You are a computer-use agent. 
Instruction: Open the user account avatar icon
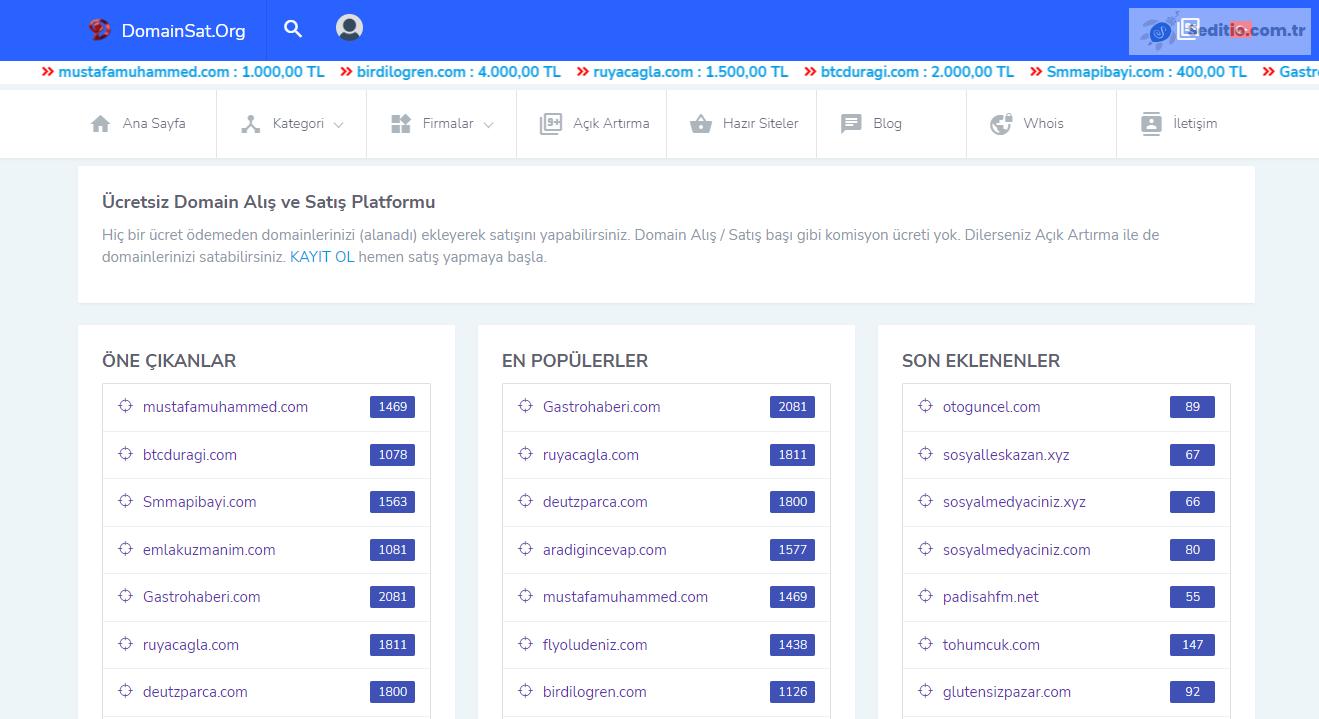point(349,28)
